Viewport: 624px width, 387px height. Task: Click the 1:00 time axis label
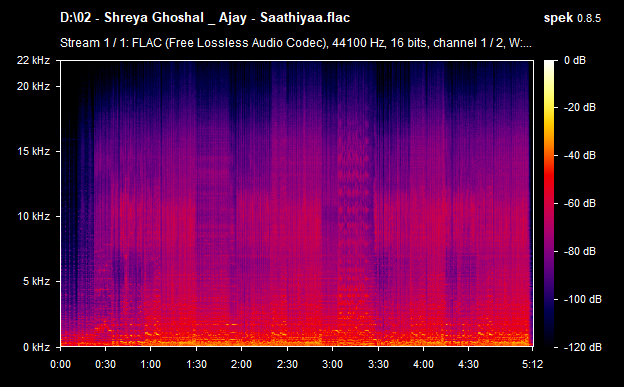[x=150, y=364]
